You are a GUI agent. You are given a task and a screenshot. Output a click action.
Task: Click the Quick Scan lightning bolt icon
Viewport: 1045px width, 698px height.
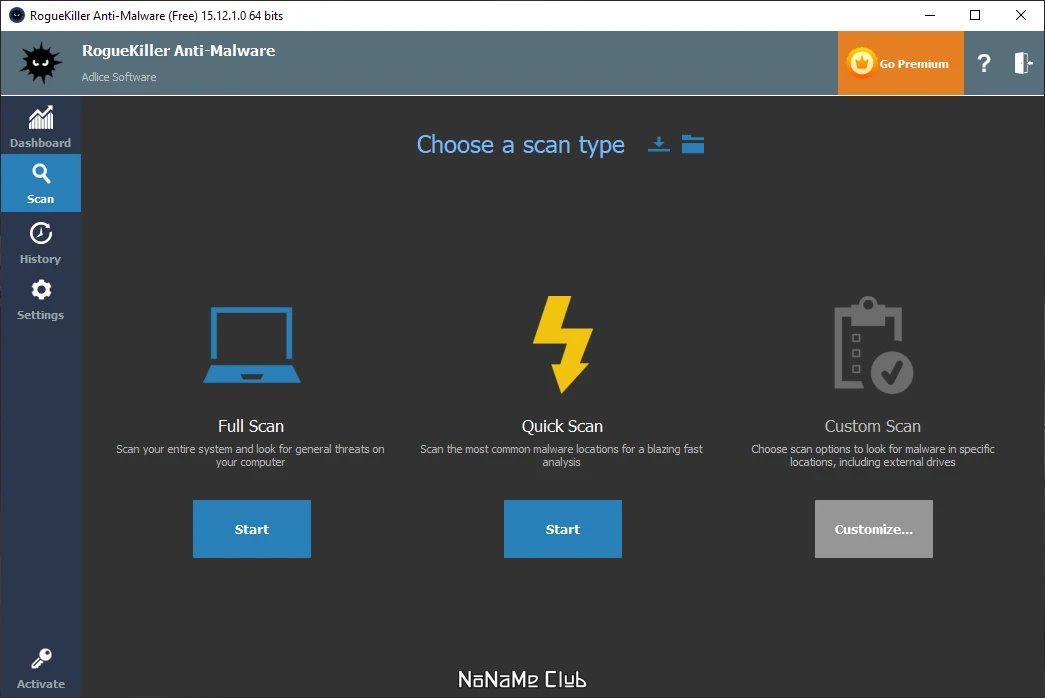pos(562,344)
